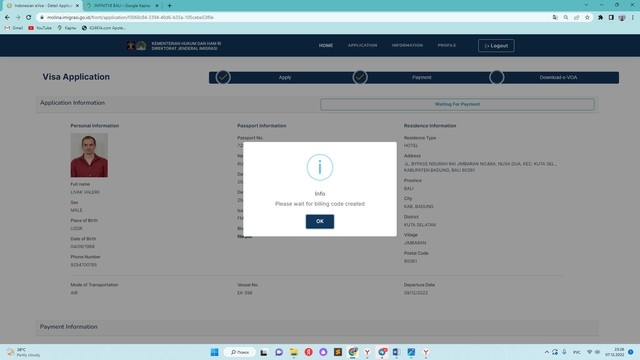Click the Logout button
This screenshot has height=360, width=640.
[496, 46]
